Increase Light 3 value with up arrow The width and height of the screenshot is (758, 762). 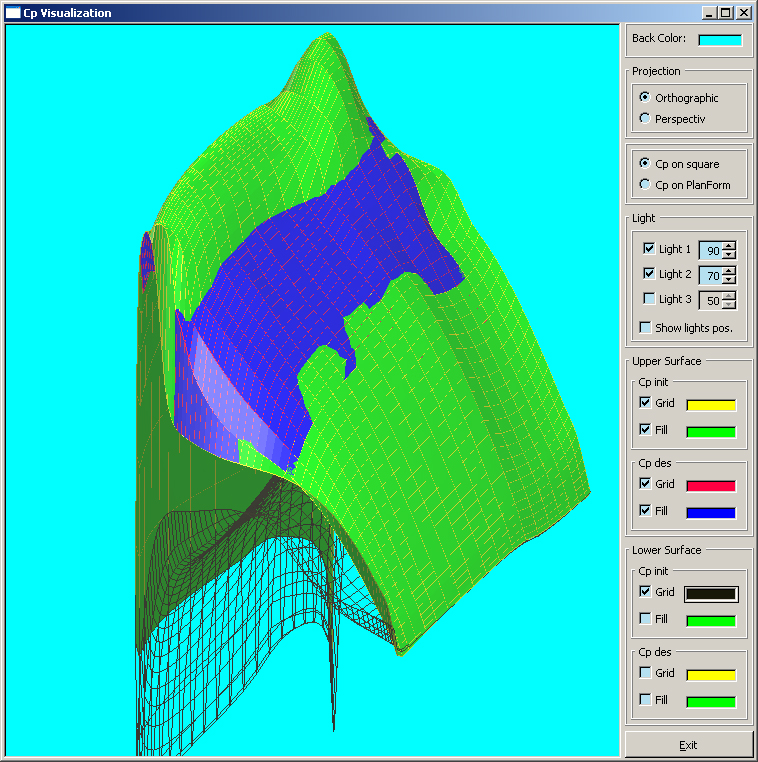[x=729, y=296]
